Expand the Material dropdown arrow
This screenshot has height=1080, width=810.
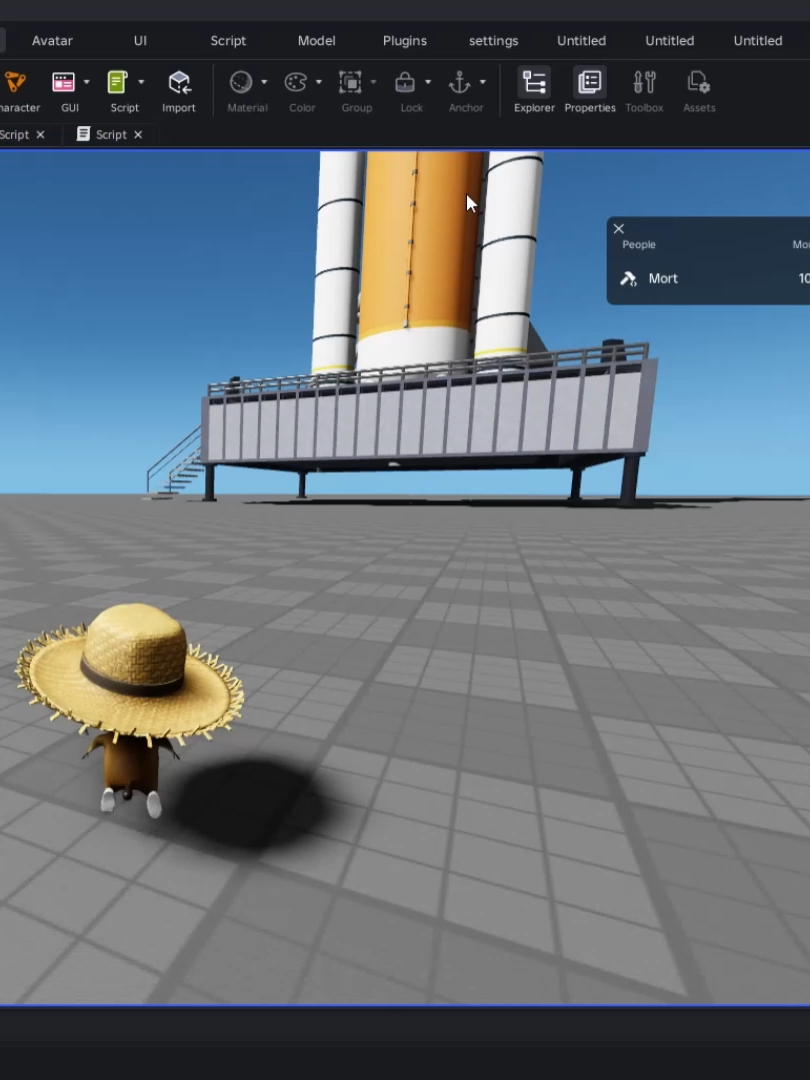(264, 82)
